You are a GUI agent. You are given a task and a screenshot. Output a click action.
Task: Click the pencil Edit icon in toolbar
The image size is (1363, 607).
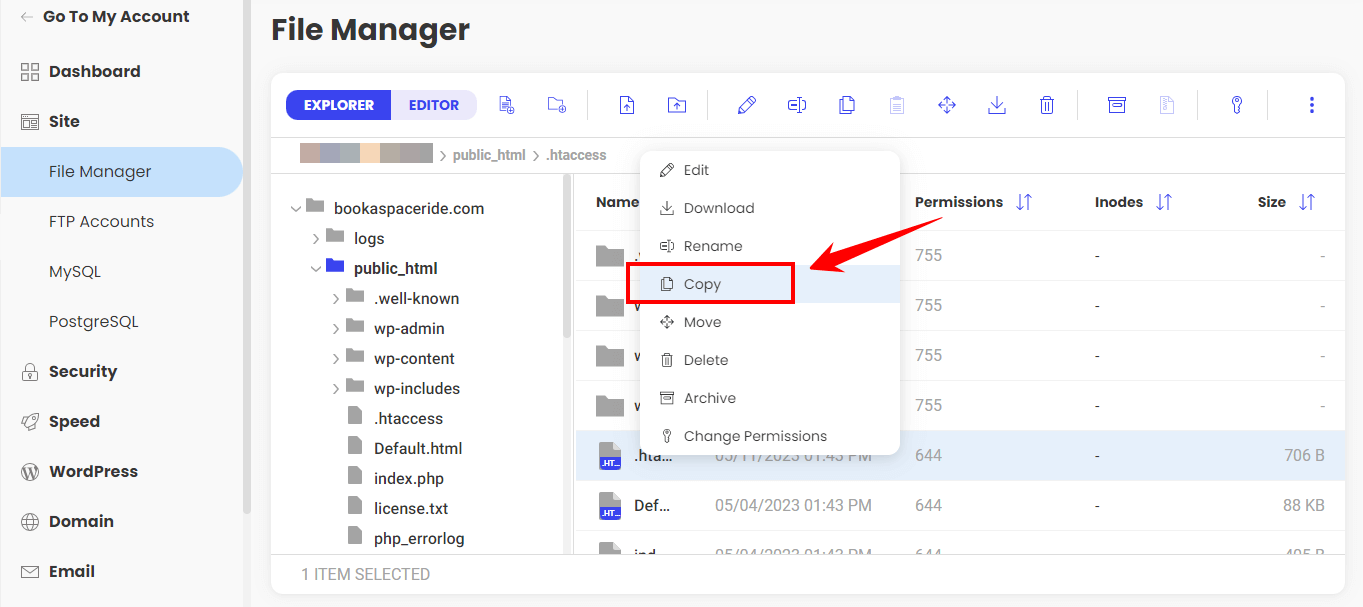[x=746, y=105]
